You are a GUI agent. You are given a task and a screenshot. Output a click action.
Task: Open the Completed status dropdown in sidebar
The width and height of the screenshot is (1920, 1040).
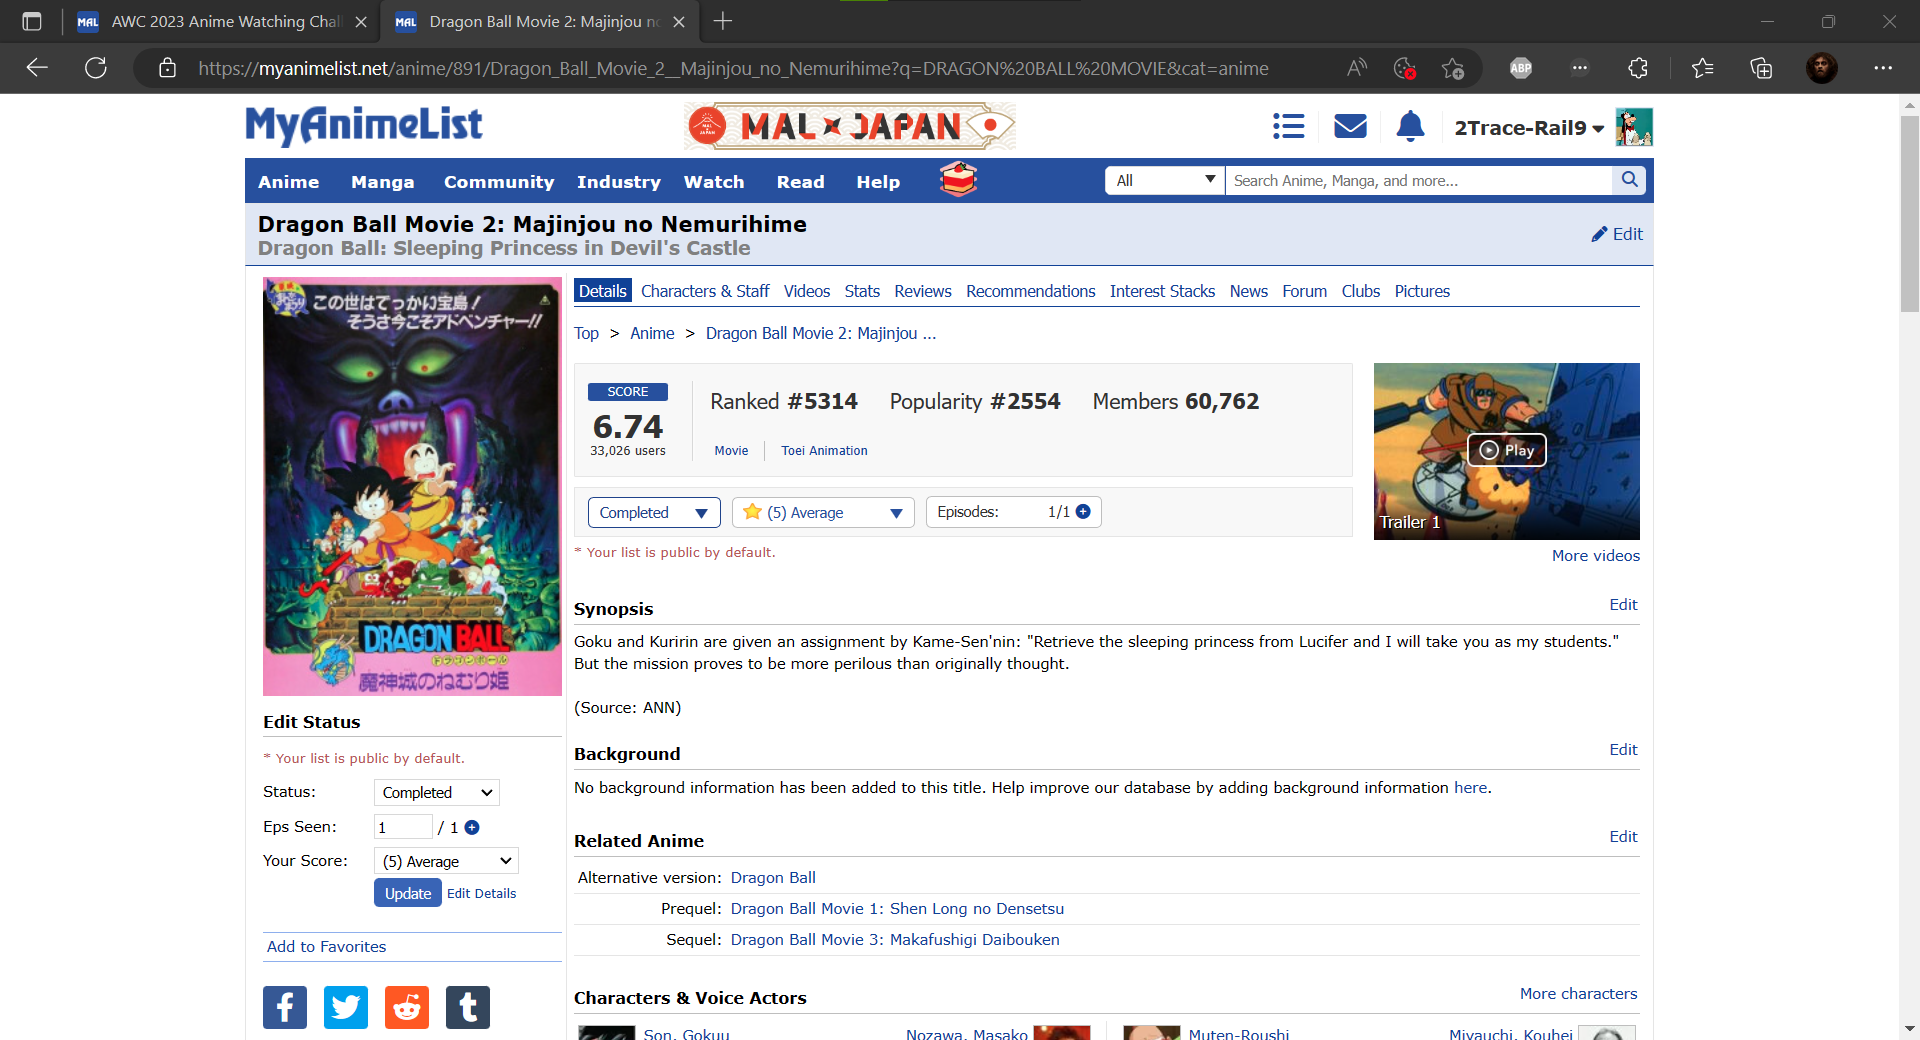(x=437, y=792)
